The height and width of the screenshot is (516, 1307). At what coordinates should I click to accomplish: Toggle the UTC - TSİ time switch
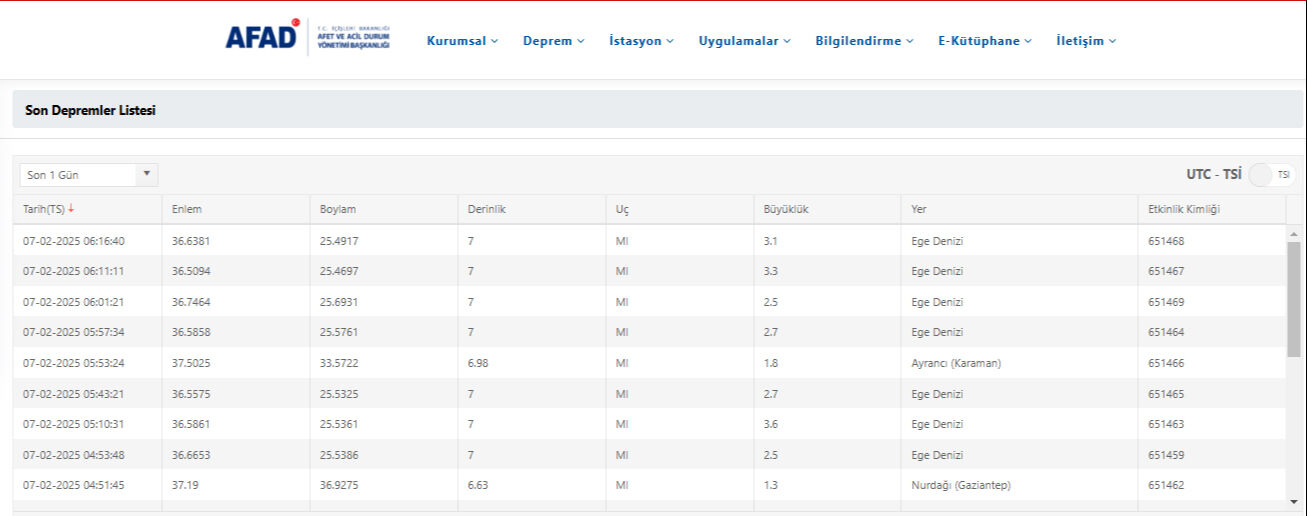[x=1272, y=174]
